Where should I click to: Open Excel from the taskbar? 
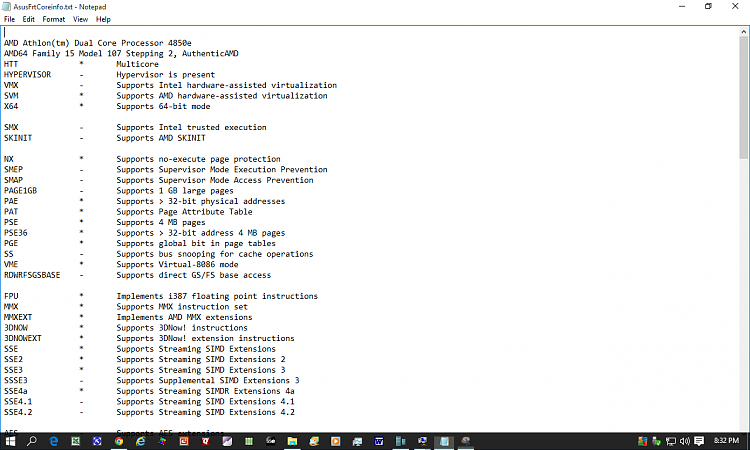tap(76, 441)
